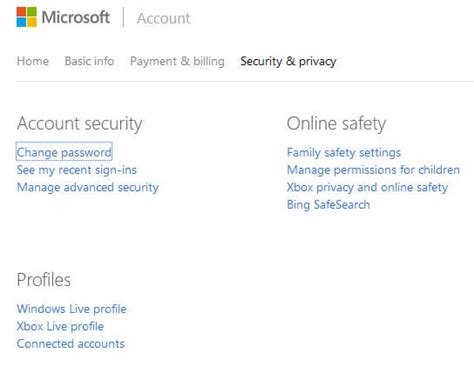
Task: Select the Security & privacy tab
Action: pyautogui.click(x=288, y=61)
